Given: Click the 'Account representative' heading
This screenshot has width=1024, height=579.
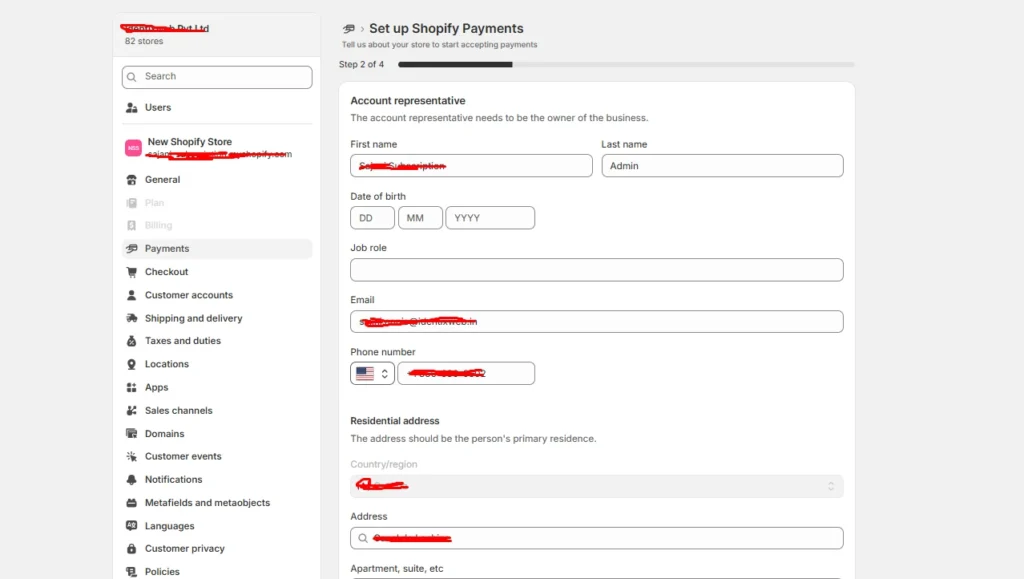Looking at the screenshot, I should click(x=408, y=101).
